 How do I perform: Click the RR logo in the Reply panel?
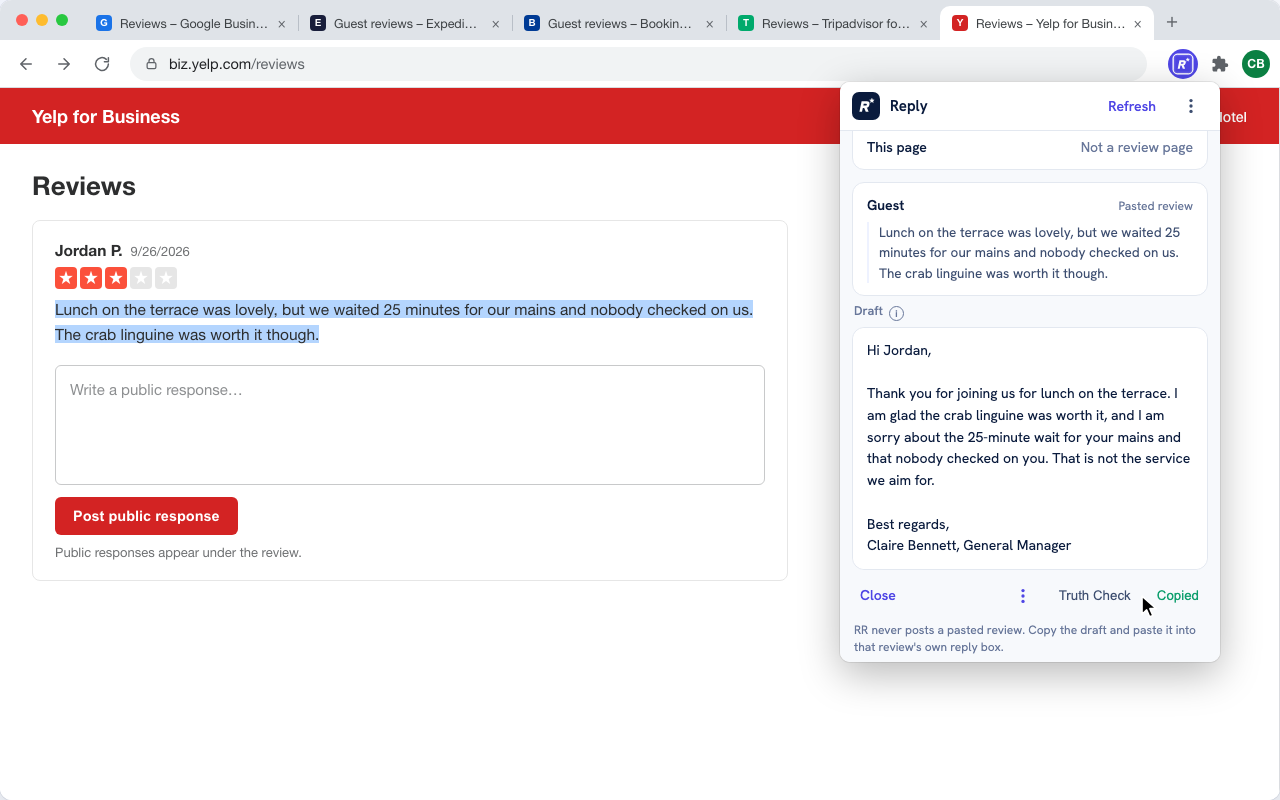866,106
